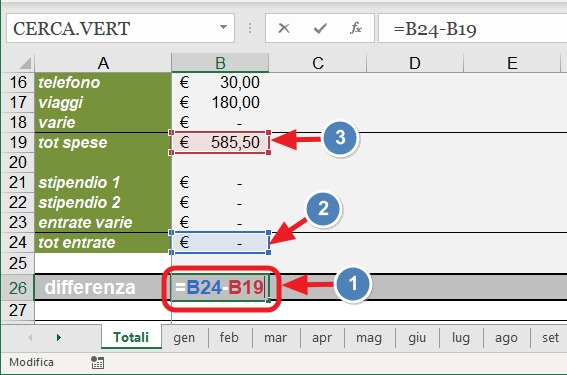
Task: Select row 24 header
Action: [18, 242]
